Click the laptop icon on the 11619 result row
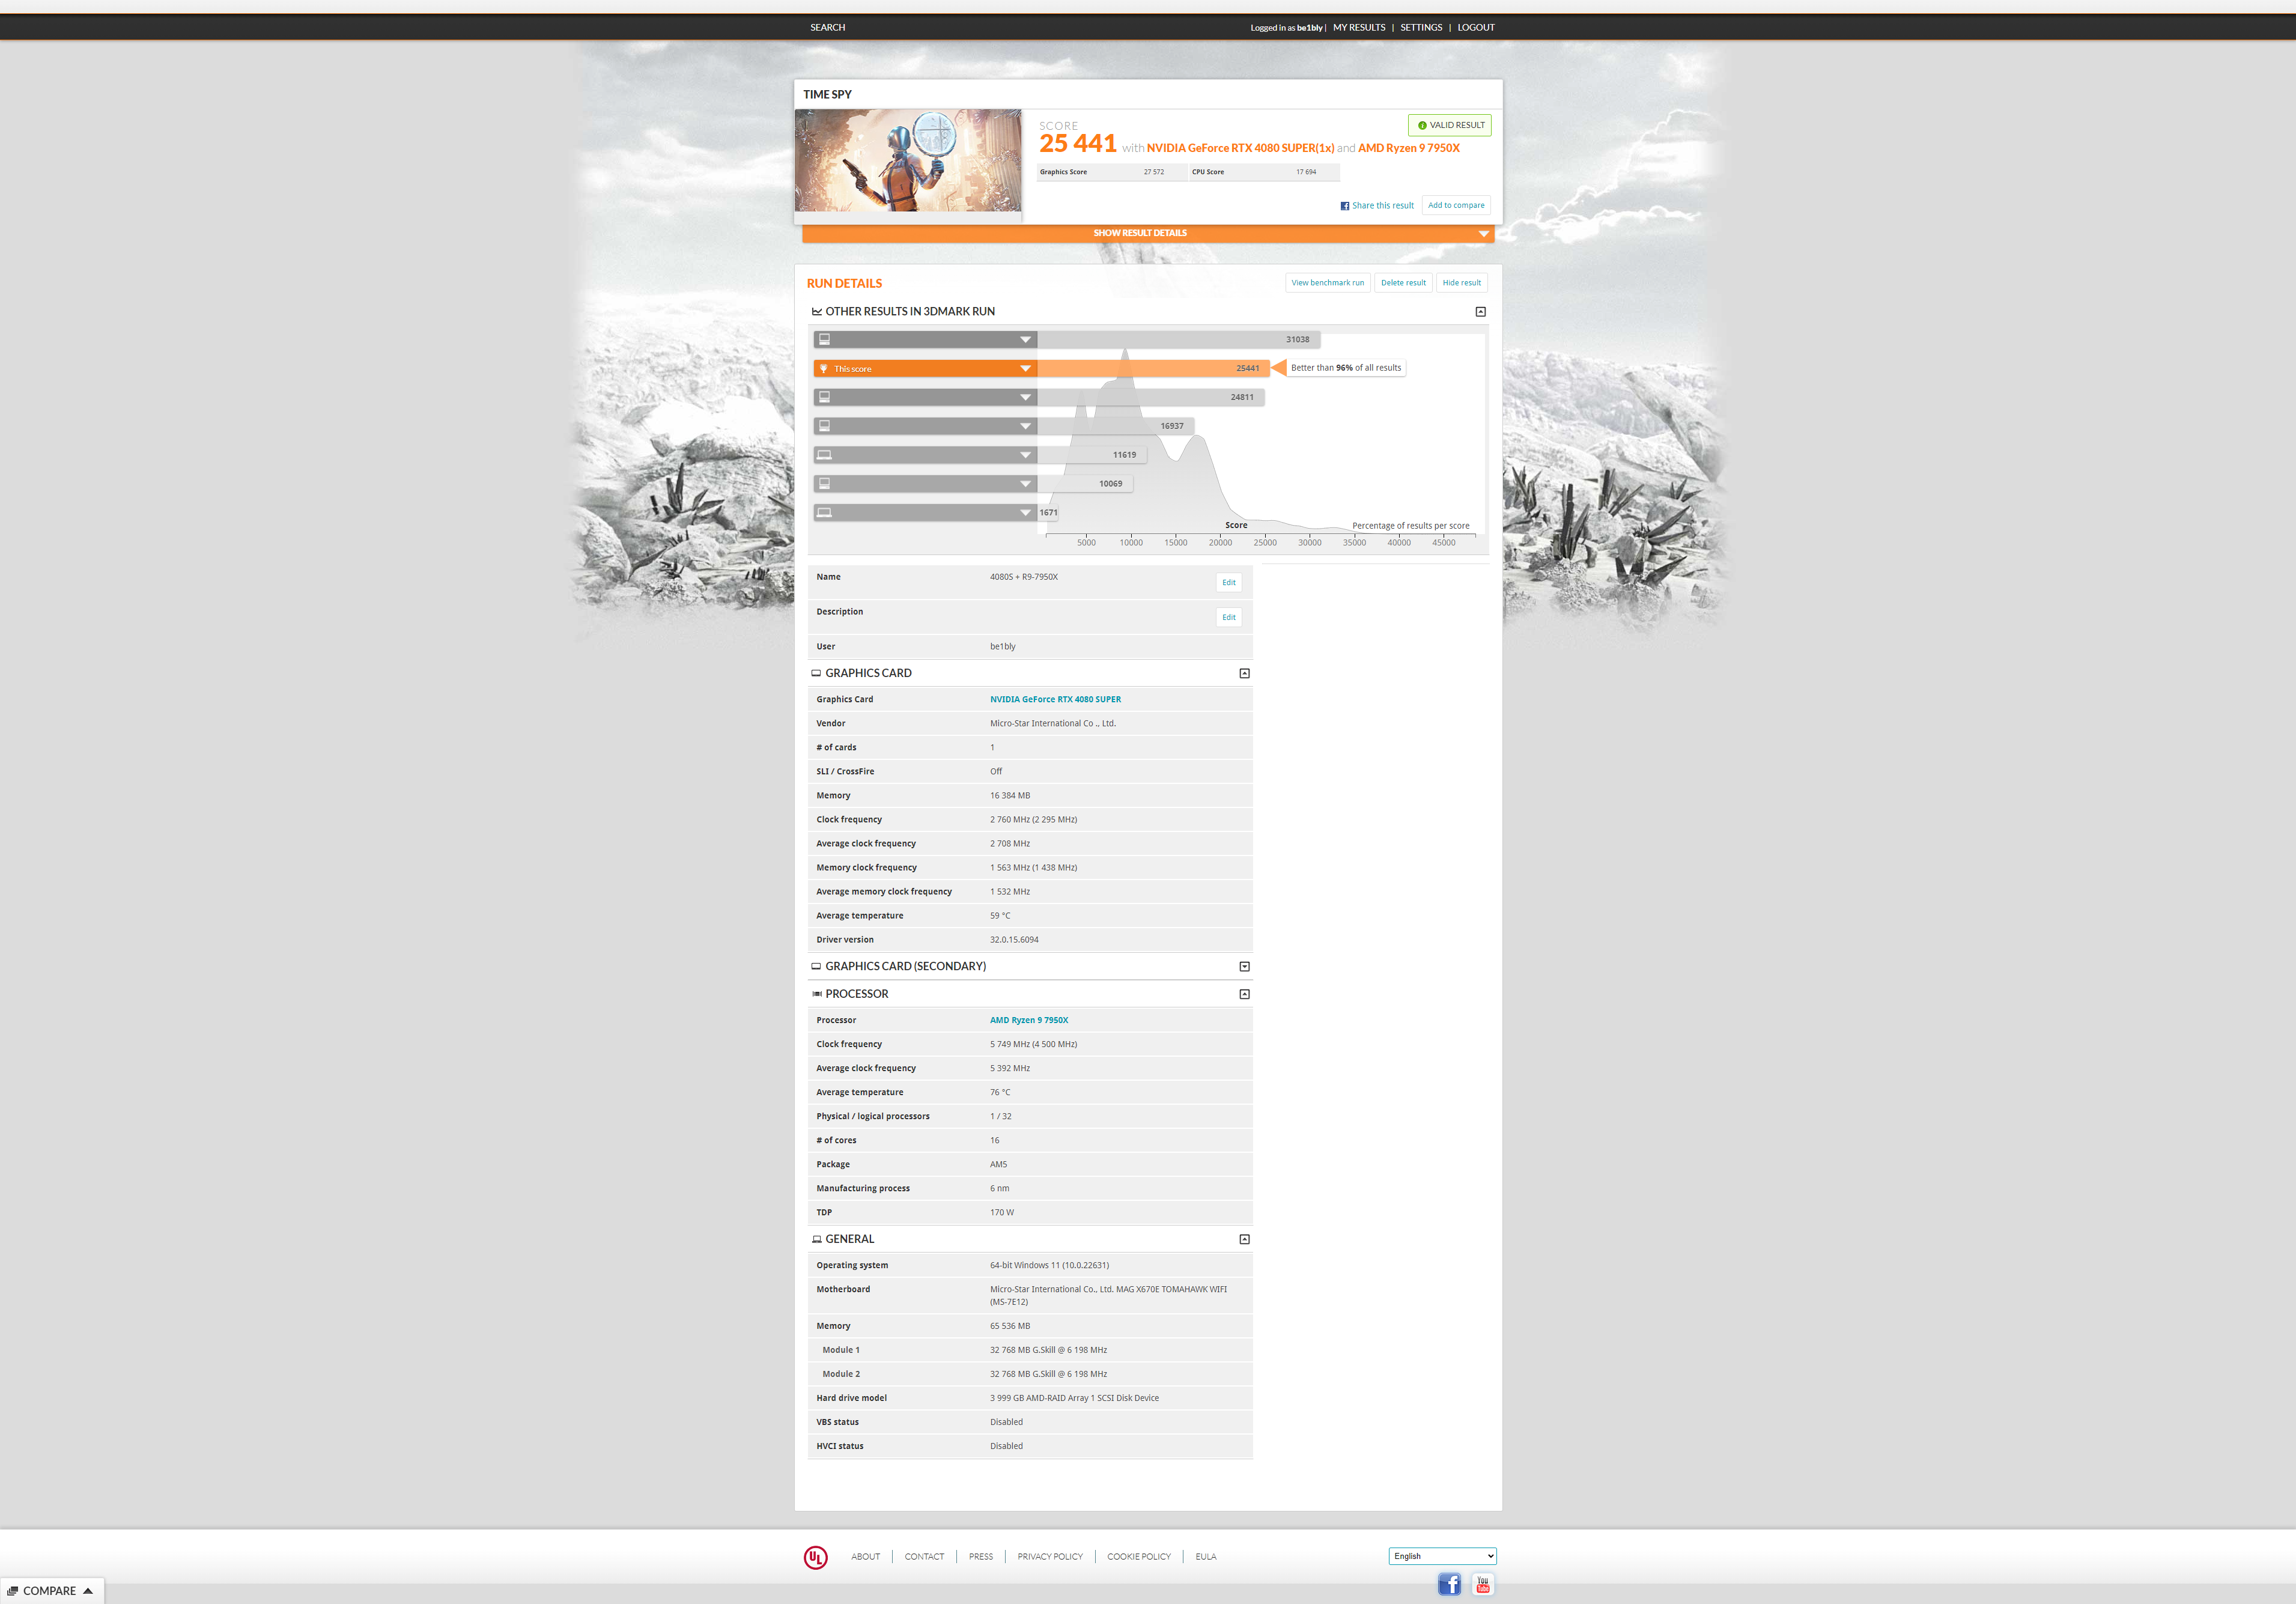The height and width of the screenshot is (1604, 2296). point(824,455)
